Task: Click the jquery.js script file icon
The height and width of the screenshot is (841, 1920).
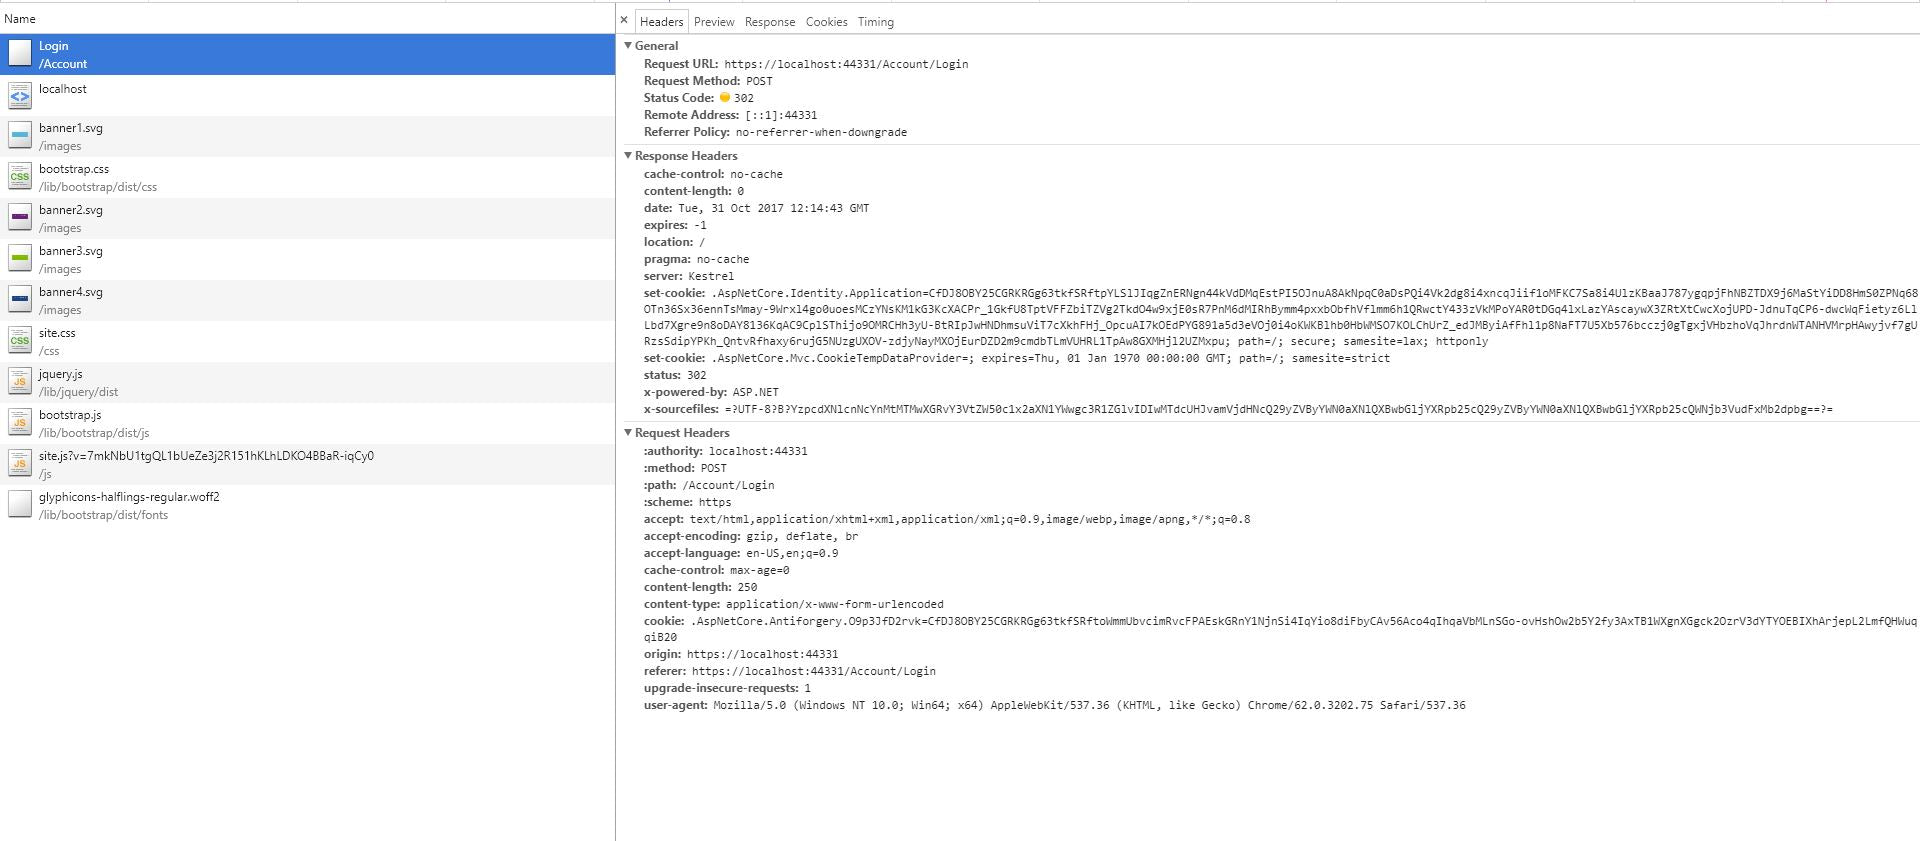Action: 19,382
